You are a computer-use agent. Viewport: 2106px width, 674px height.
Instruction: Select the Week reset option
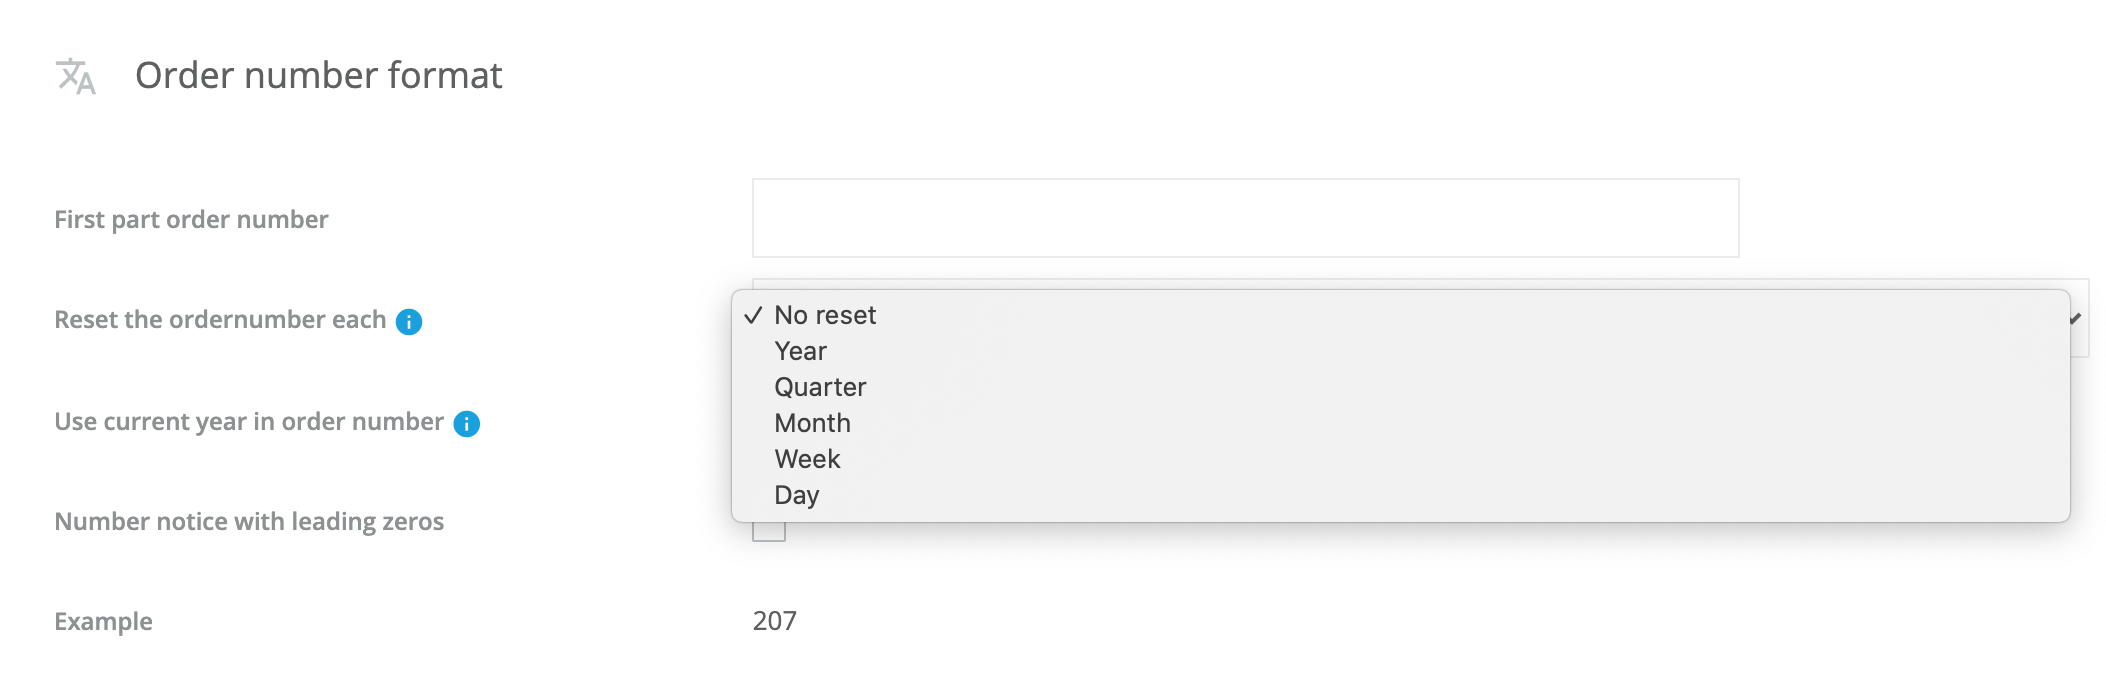(807, 460)
